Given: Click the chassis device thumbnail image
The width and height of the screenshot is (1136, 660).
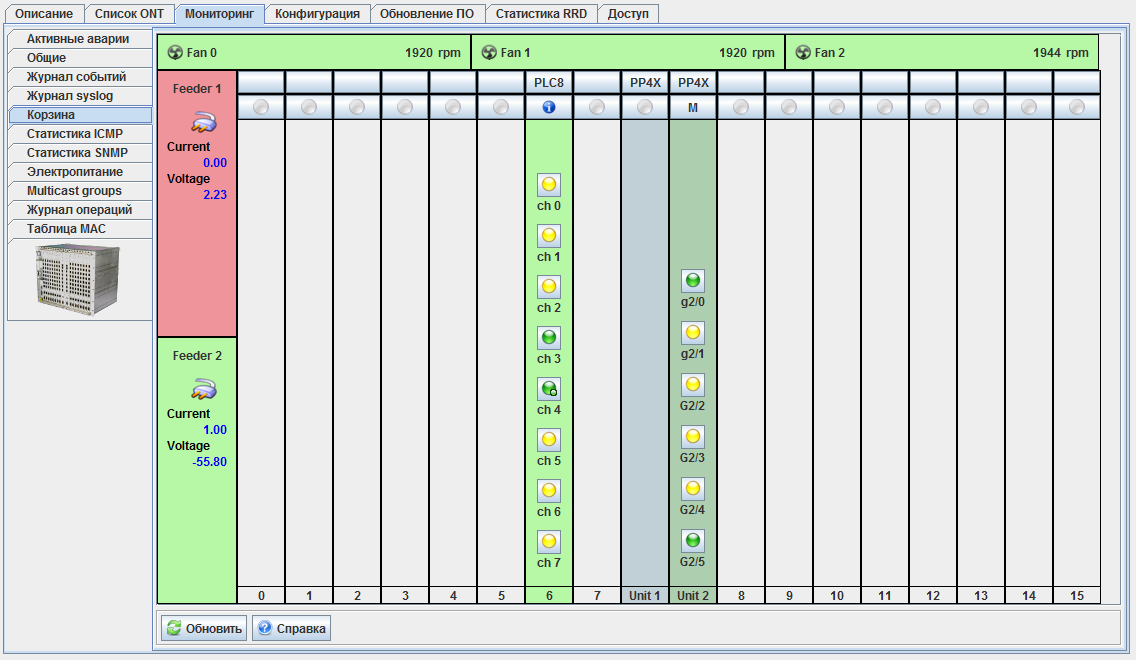Looking at the screenshot, I should [78, 280].
